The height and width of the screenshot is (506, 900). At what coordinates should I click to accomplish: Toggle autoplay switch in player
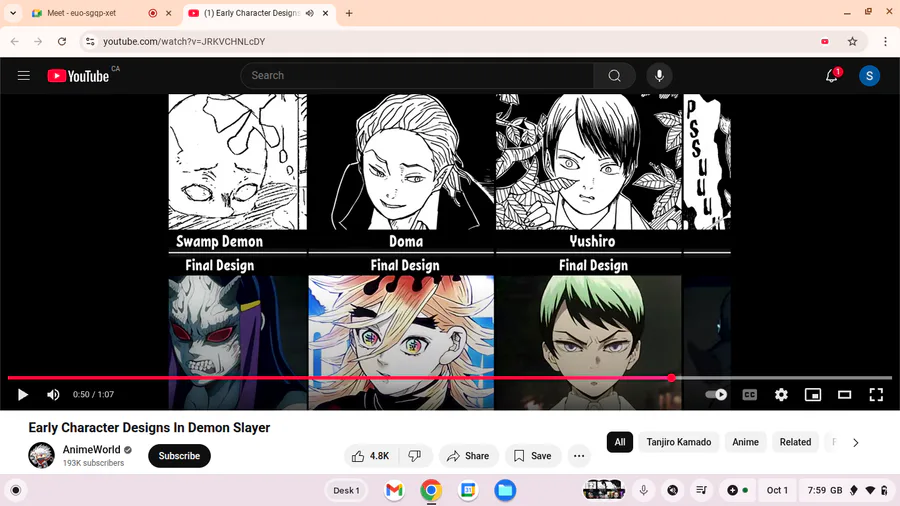(716, 395)
